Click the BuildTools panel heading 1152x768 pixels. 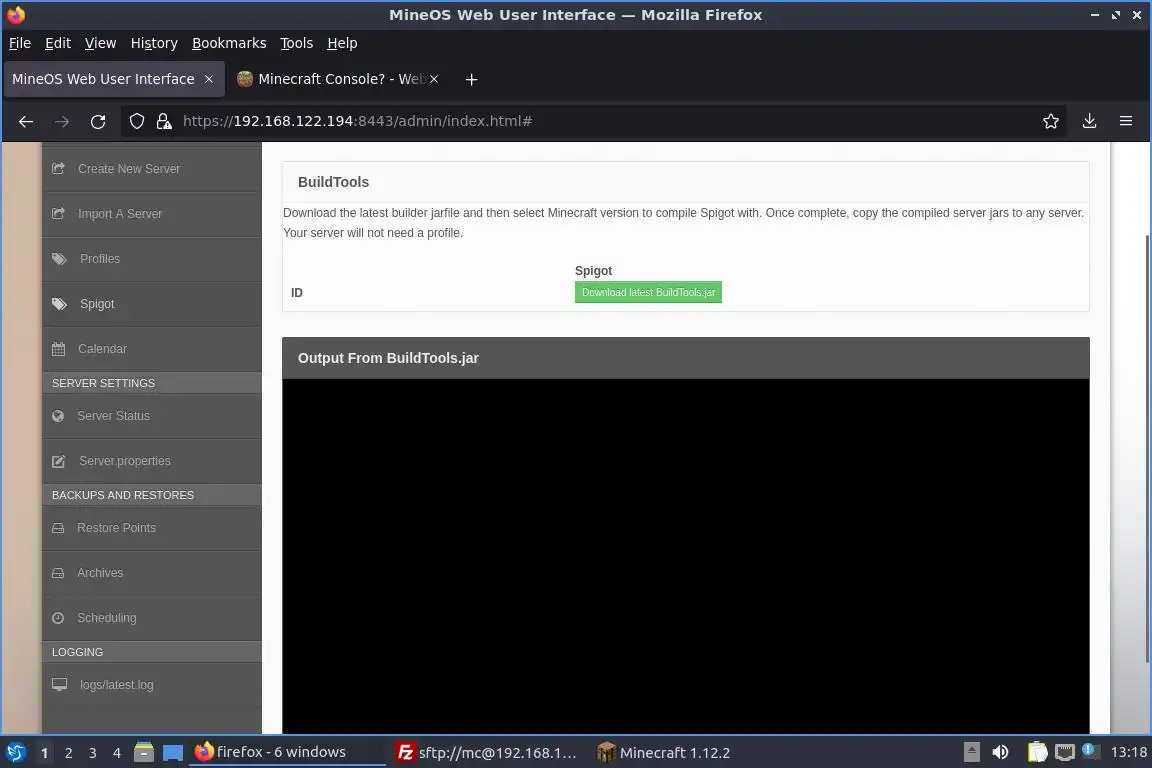(334, 182)
